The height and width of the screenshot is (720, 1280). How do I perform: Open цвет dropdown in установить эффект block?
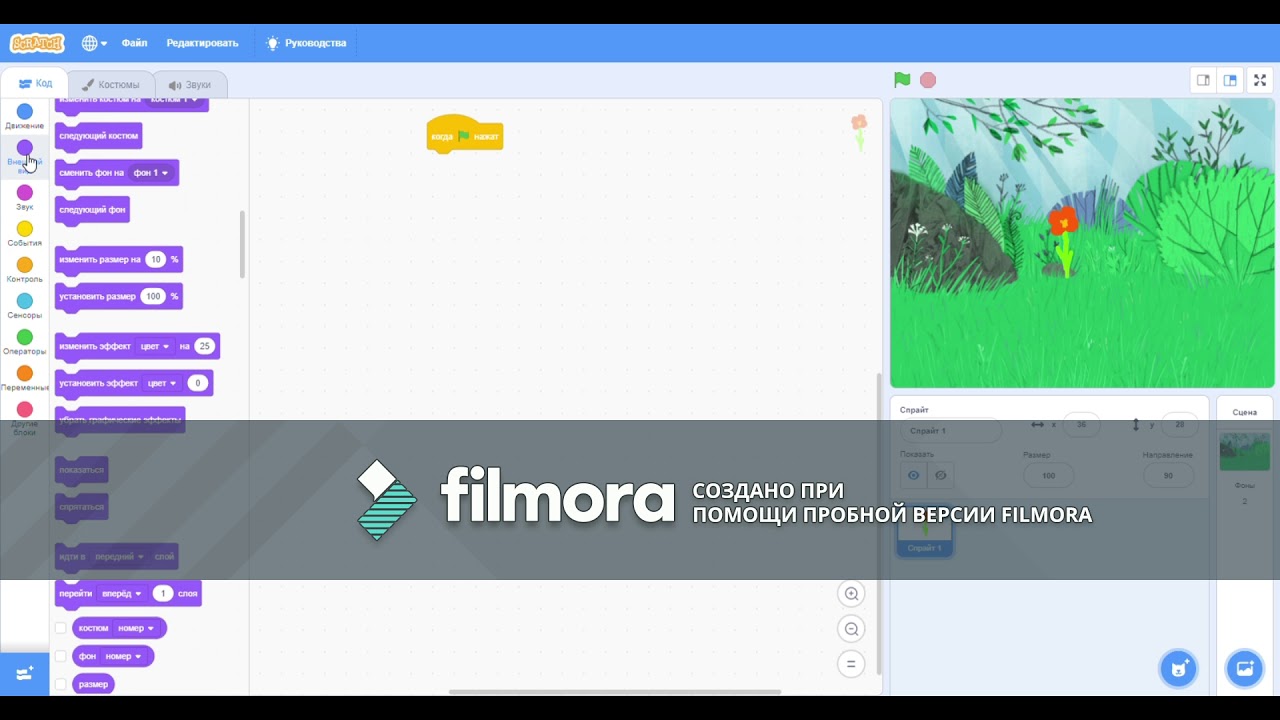pyautogui.click(x=162, y=383)
